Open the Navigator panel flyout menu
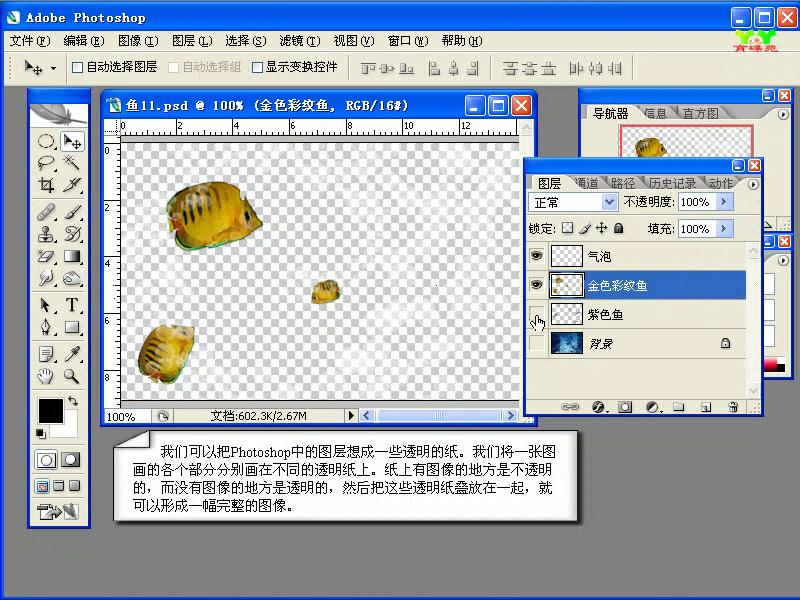 [x=783, y=114]
